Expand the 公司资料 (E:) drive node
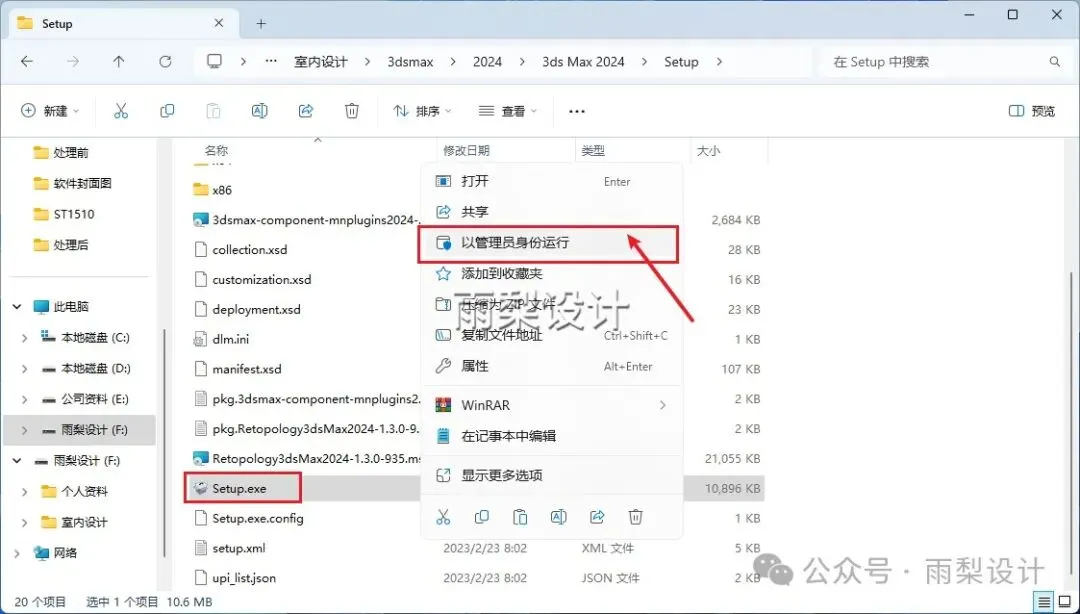This screenshot has width=1080, height=614. click(25, 399)
